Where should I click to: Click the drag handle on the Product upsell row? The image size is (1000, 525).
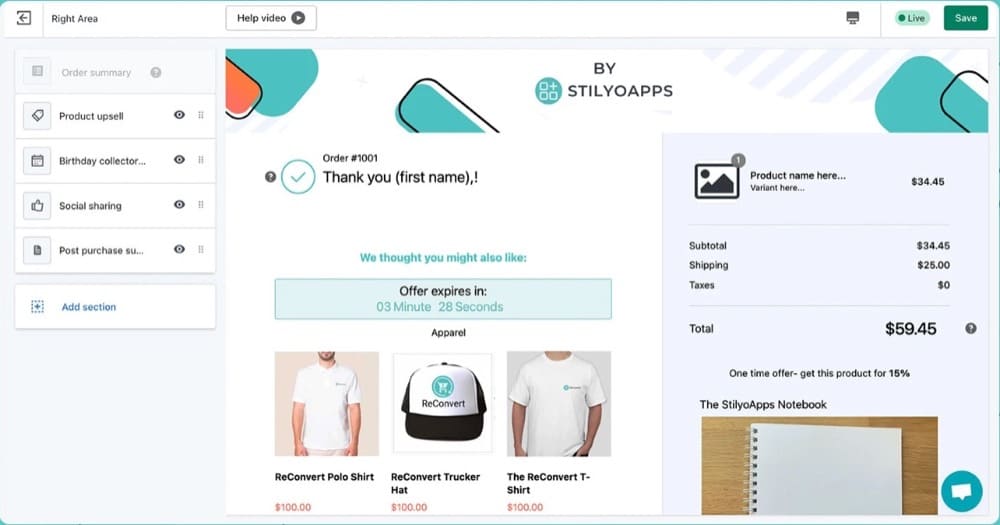pos(201,115)
